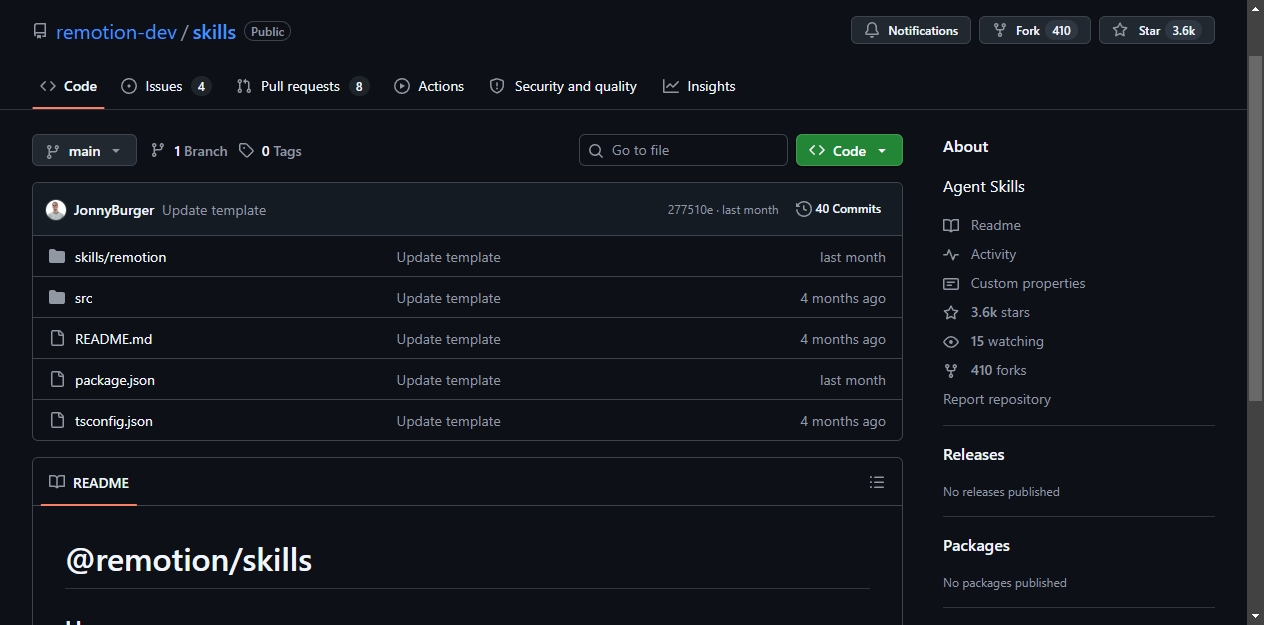View the 0 Tags link
Image resolution: width=1264 pixels, height=625 pixels.
[270, 151]
